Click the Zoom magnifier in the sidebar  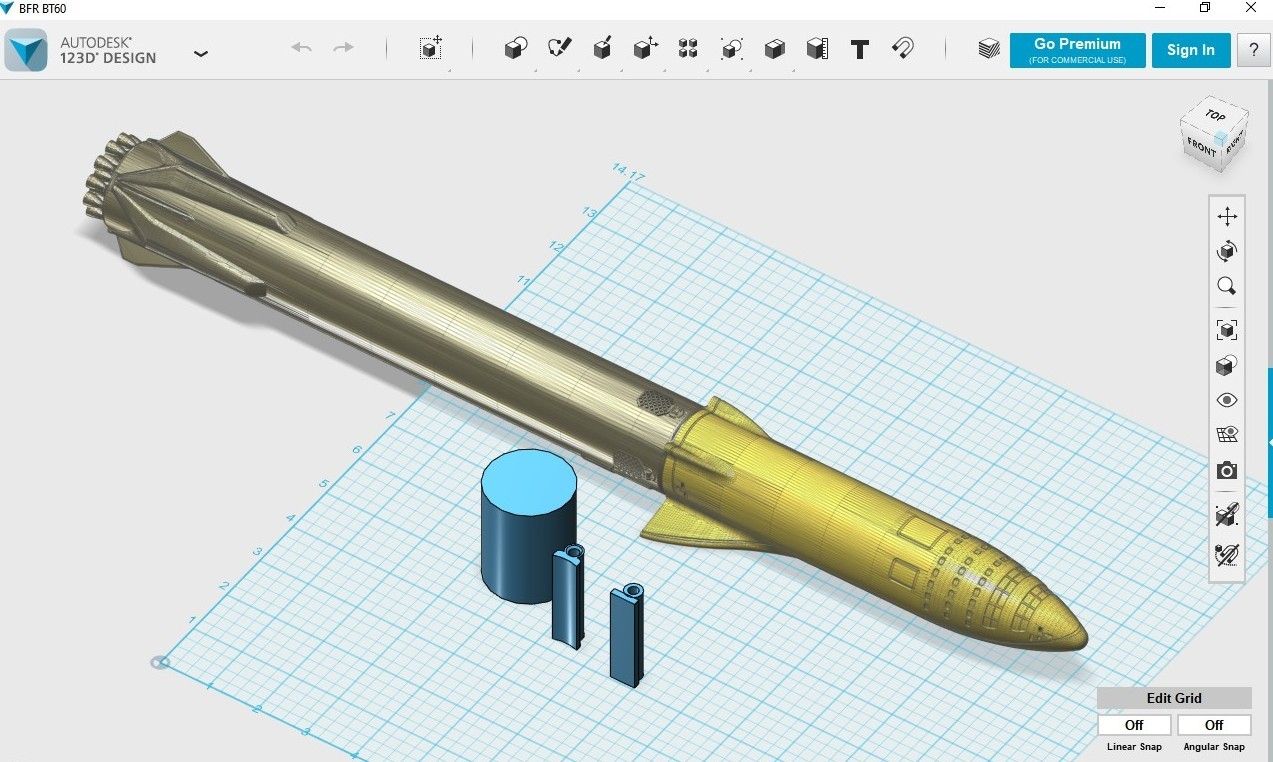[1227, 287]
